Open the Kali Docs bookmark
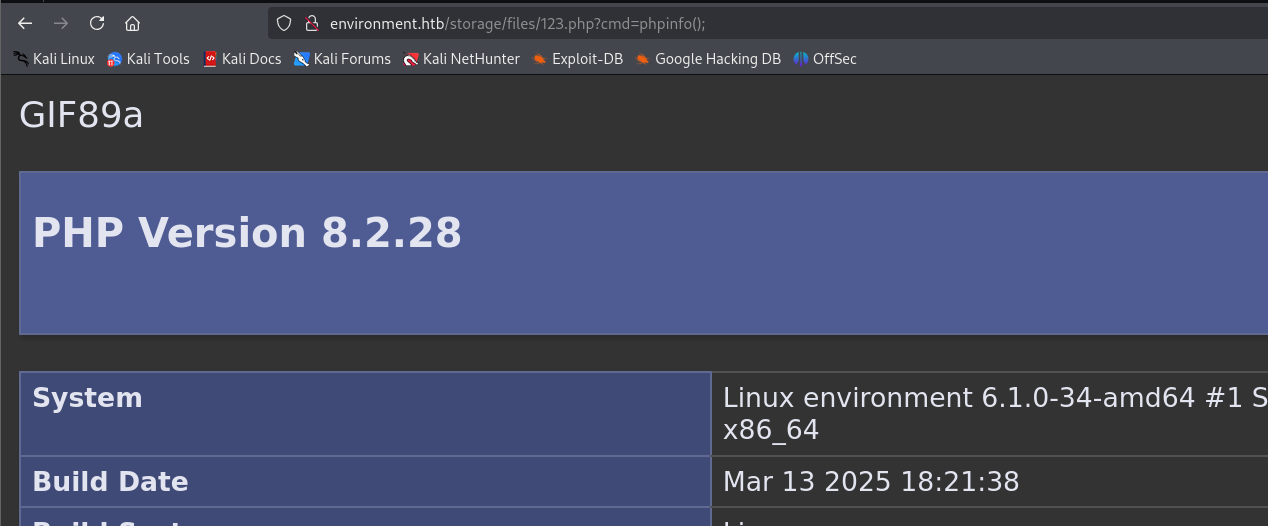This screenshot has width=1268, height=526. [242, 59]
